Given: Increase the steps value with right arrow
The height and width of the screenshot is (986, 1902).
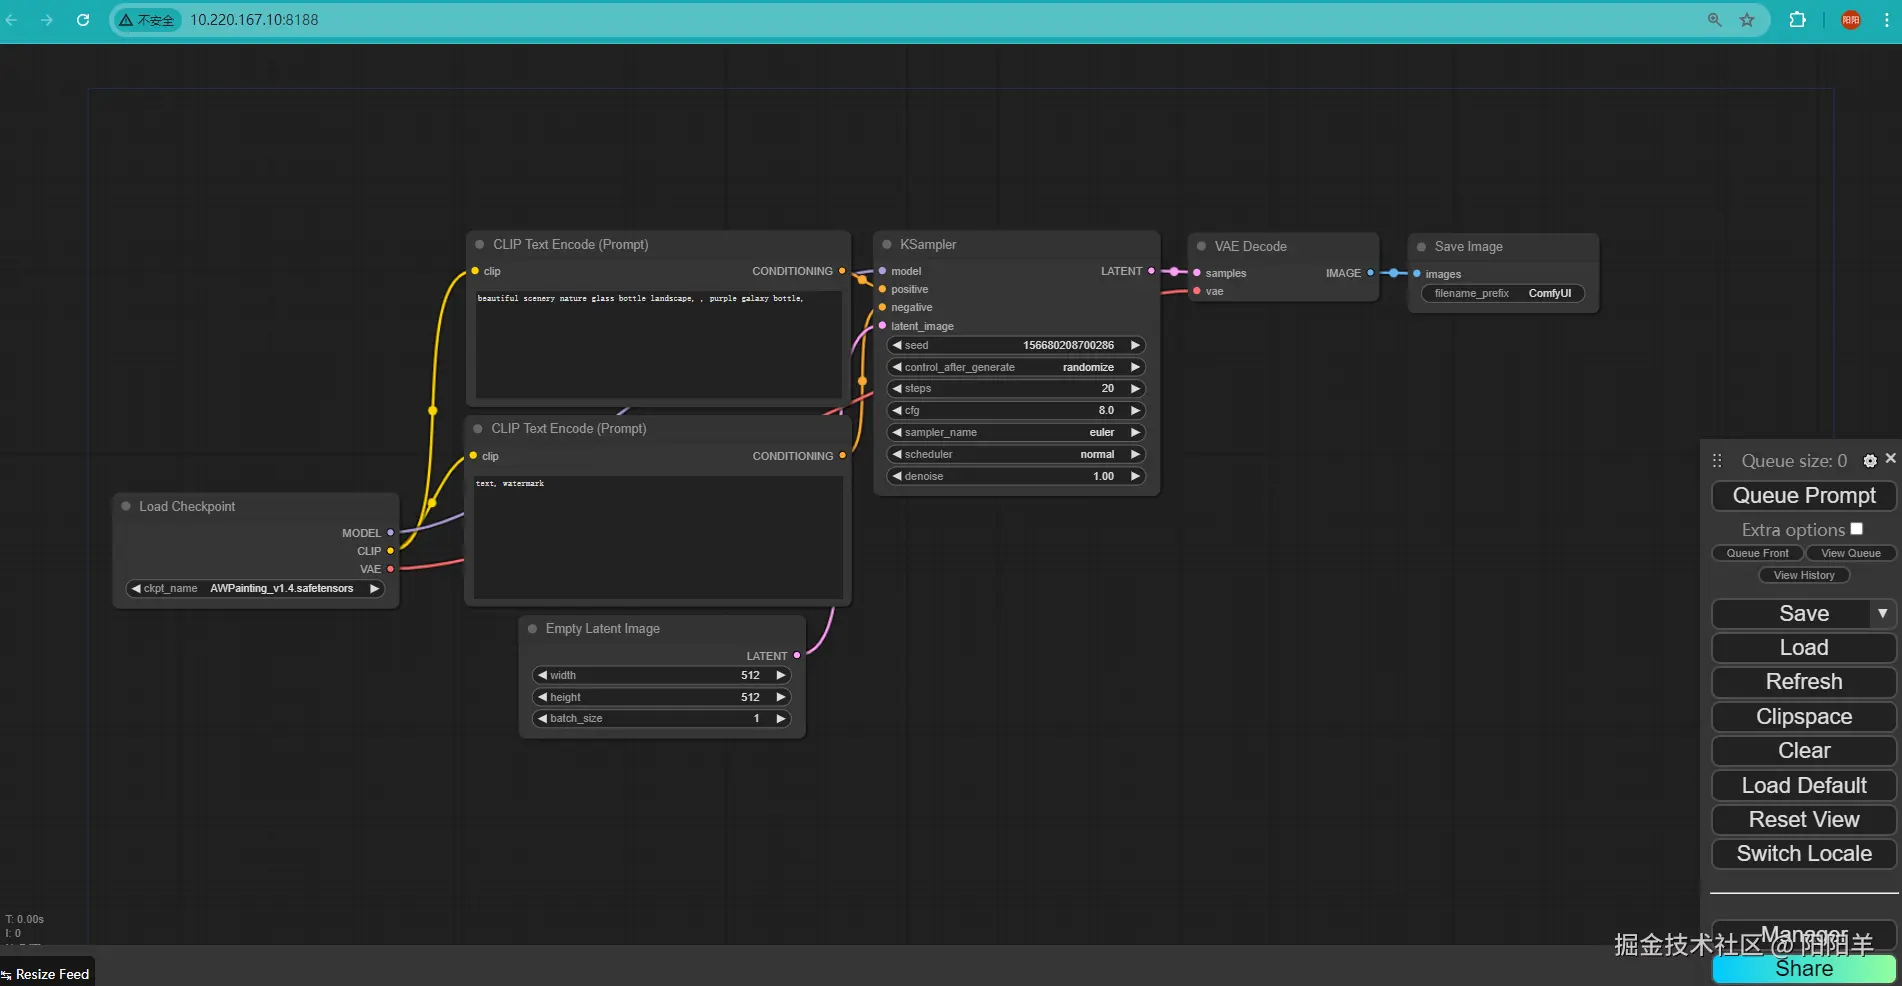Looking at the screenshot, I should click(1135, 389).
